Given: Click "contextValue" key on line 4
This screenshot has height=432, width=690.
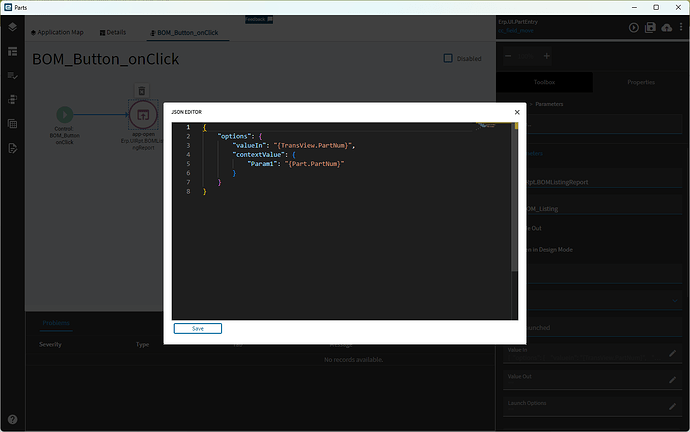Looking at the screenshot, I should coord(258,155).
